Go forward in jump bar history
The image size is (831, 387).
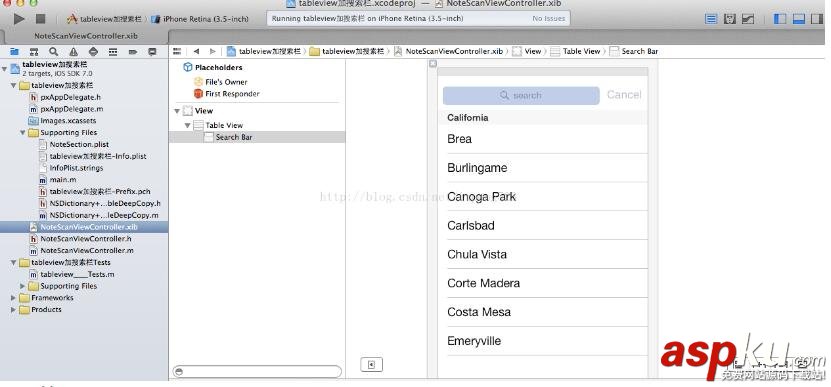213,51
